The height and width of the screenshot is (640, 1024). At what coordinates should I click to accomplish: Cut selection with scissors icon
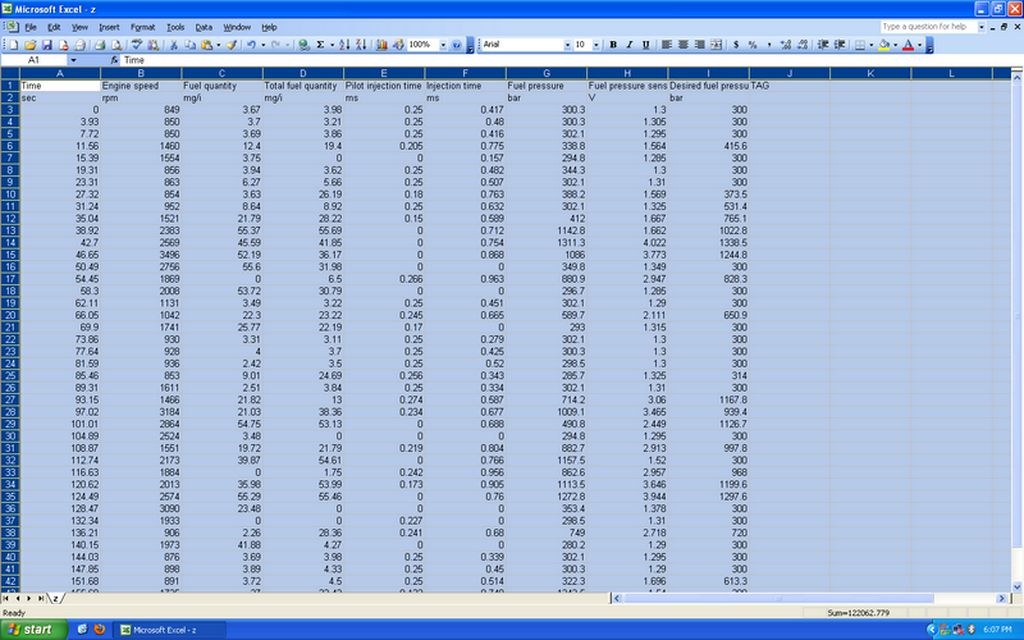coord(174,44)
